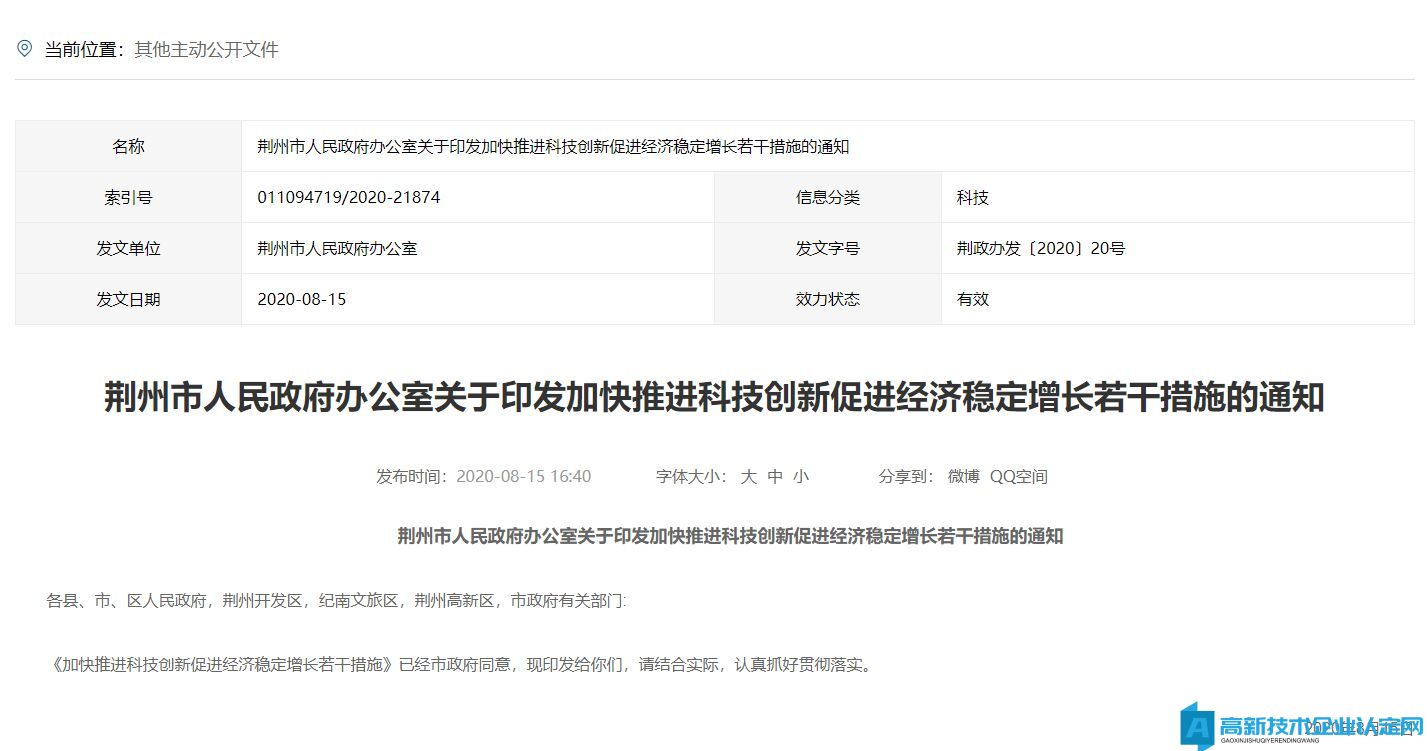Click the 2020-08-15 issue date cell
Image resolution: width=1427 pixels, height=751 pixels.
[478, 299]
